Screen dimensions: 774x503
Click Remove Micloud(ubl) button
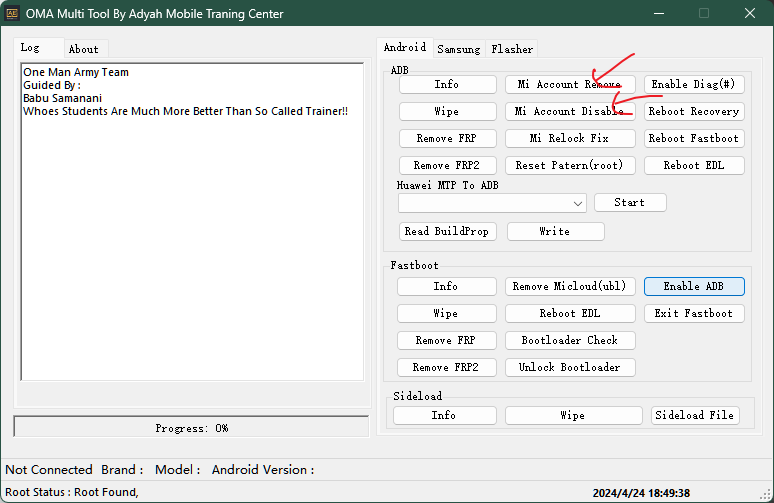(x=570, y=286)
